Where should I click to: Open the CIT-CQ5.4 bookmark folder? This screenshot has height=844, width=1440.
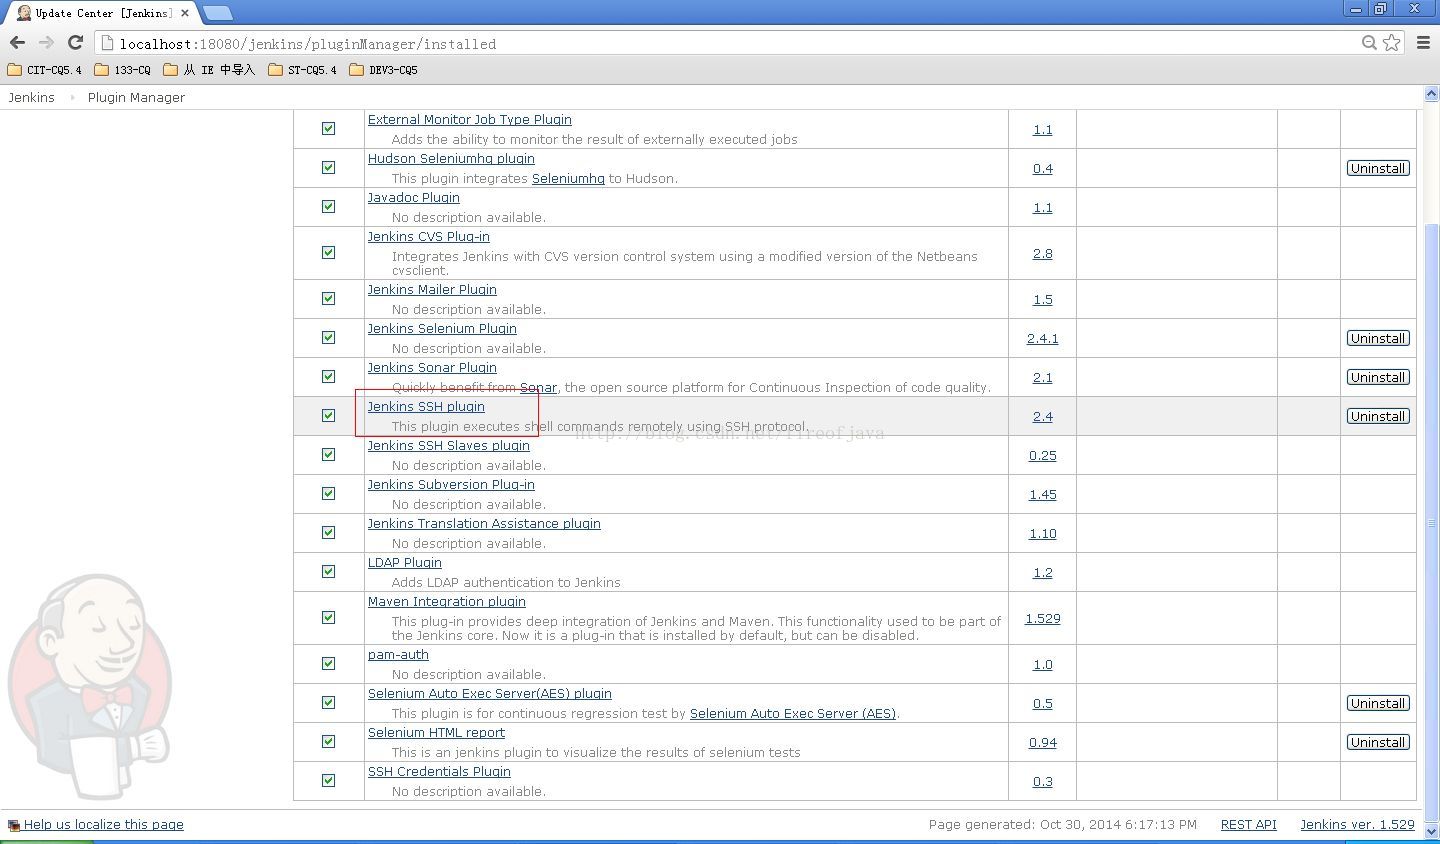44,70
